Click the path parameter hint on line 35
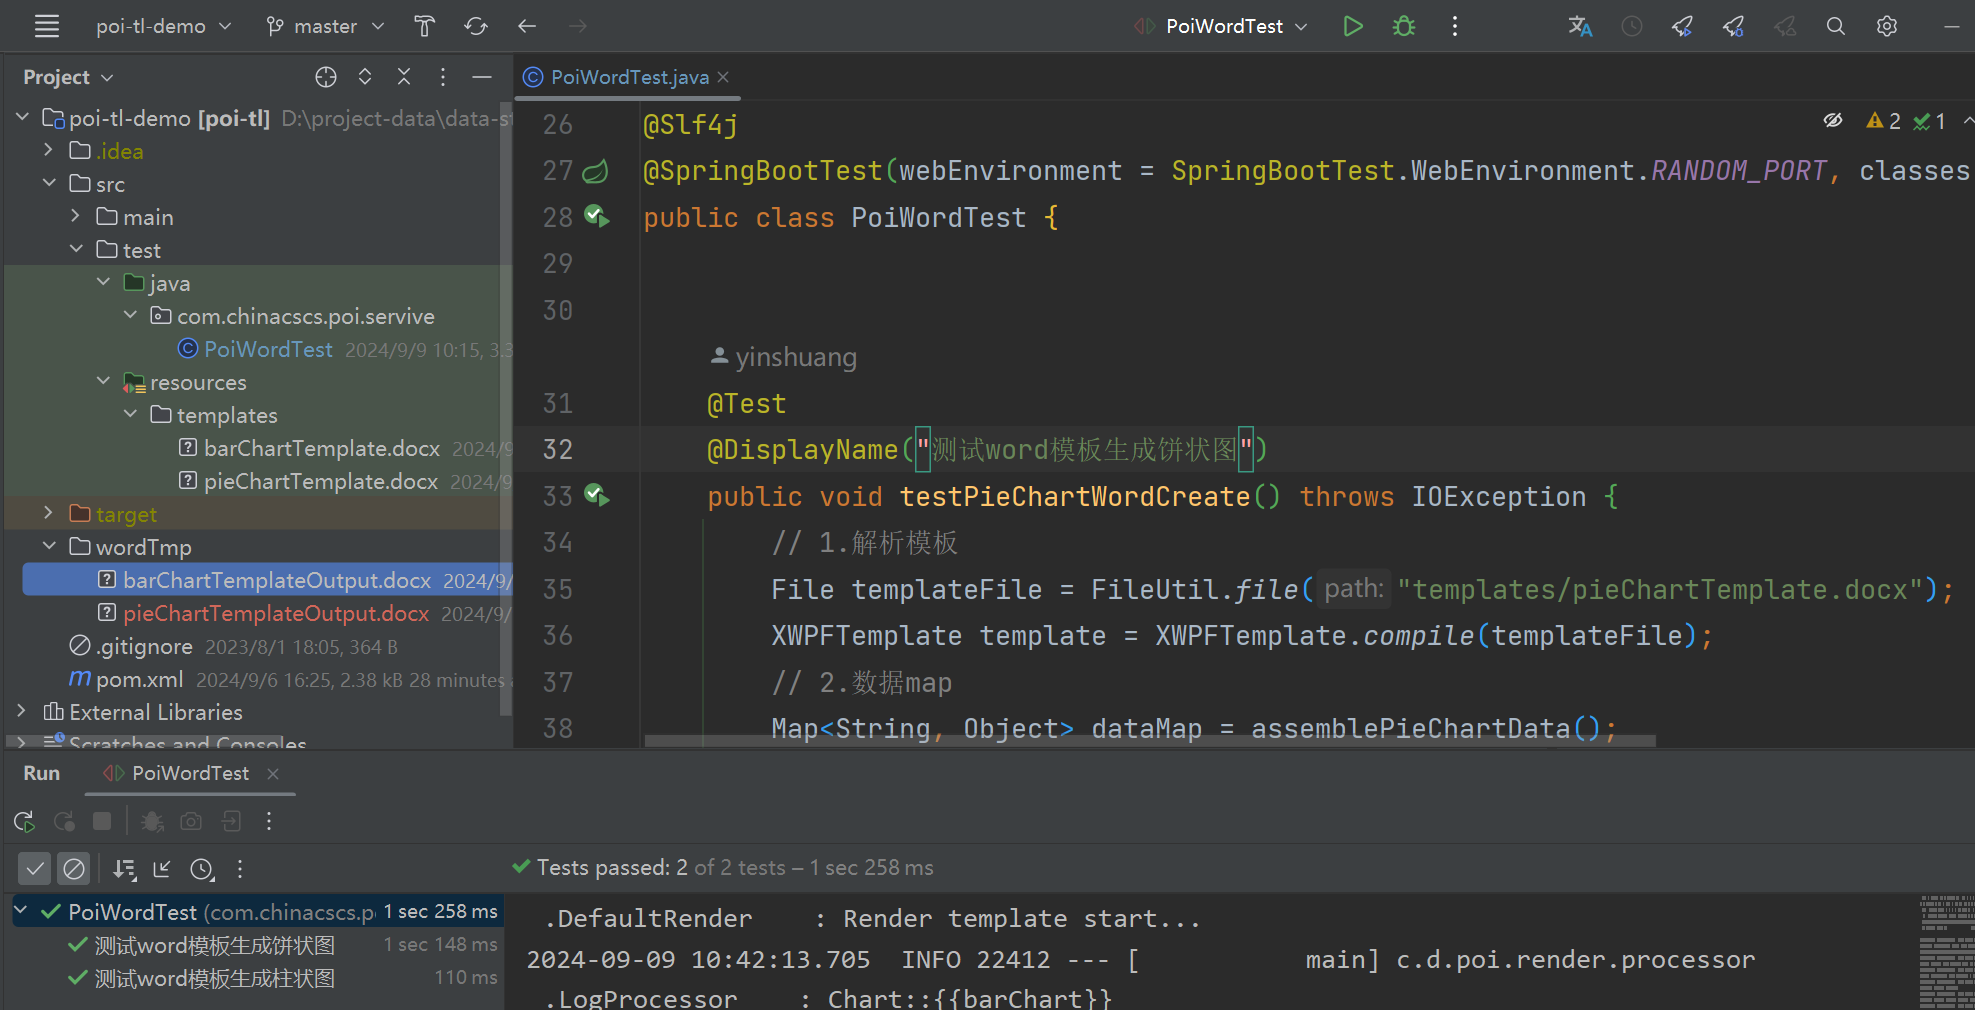The height and width of the screenshot is (1010, 1975). pyautogui.click(x=1354, y=589)
